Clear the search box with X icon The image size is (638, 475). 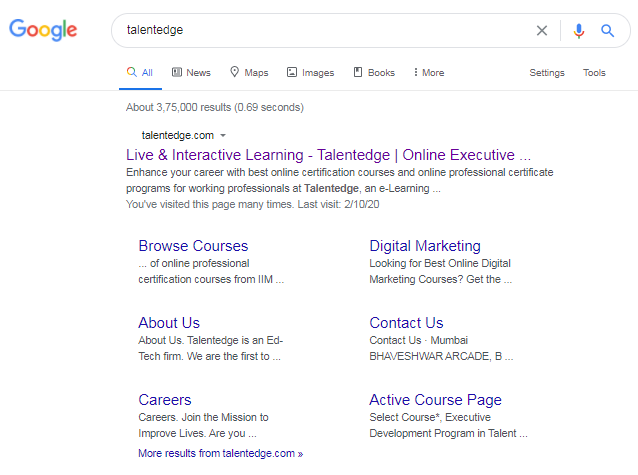pyautogui.click(x=542, y=30)
